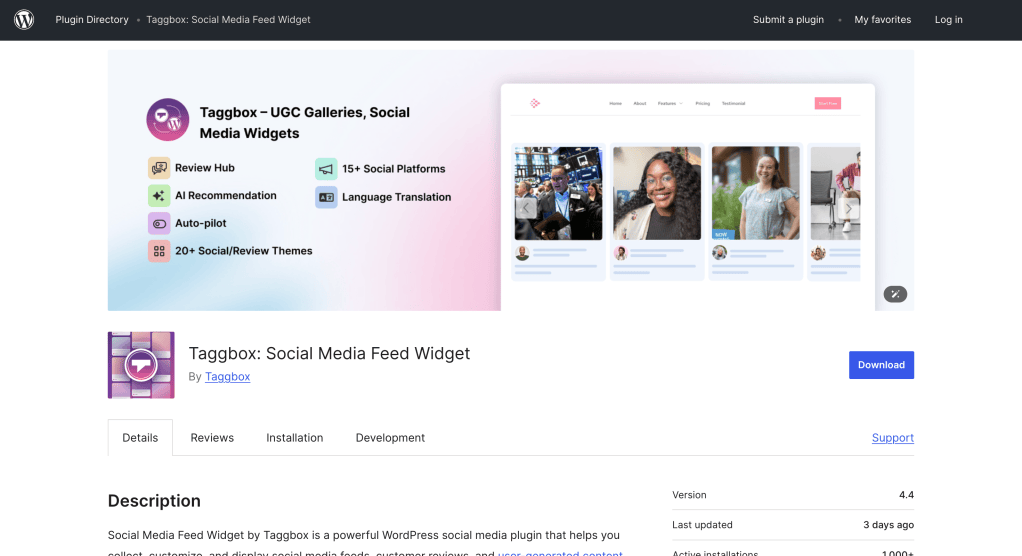Switch to the Development tab
Screen dimensions: 1022x556
(390, 437)
